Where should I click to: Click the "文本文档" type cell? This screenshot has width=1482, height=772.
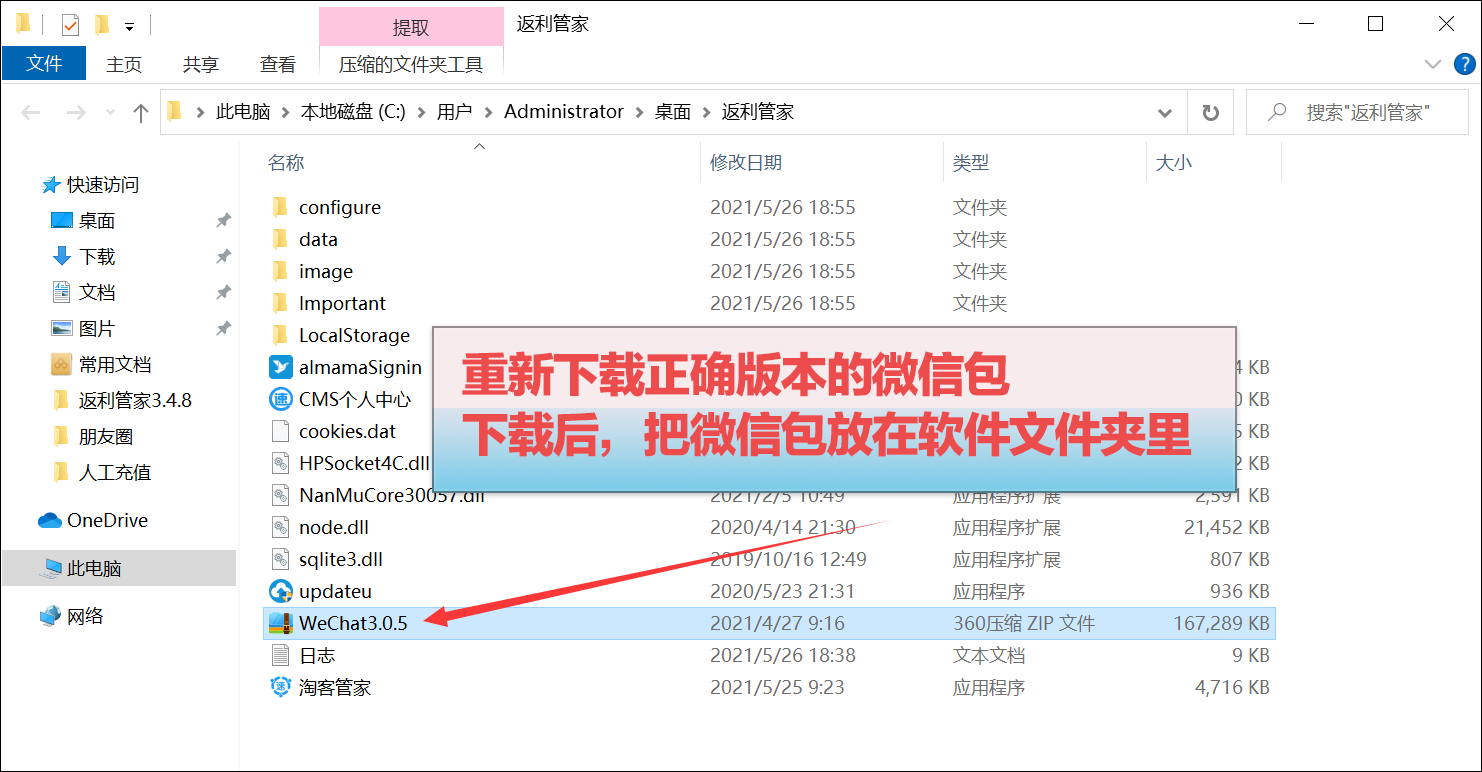pos(989,655)
